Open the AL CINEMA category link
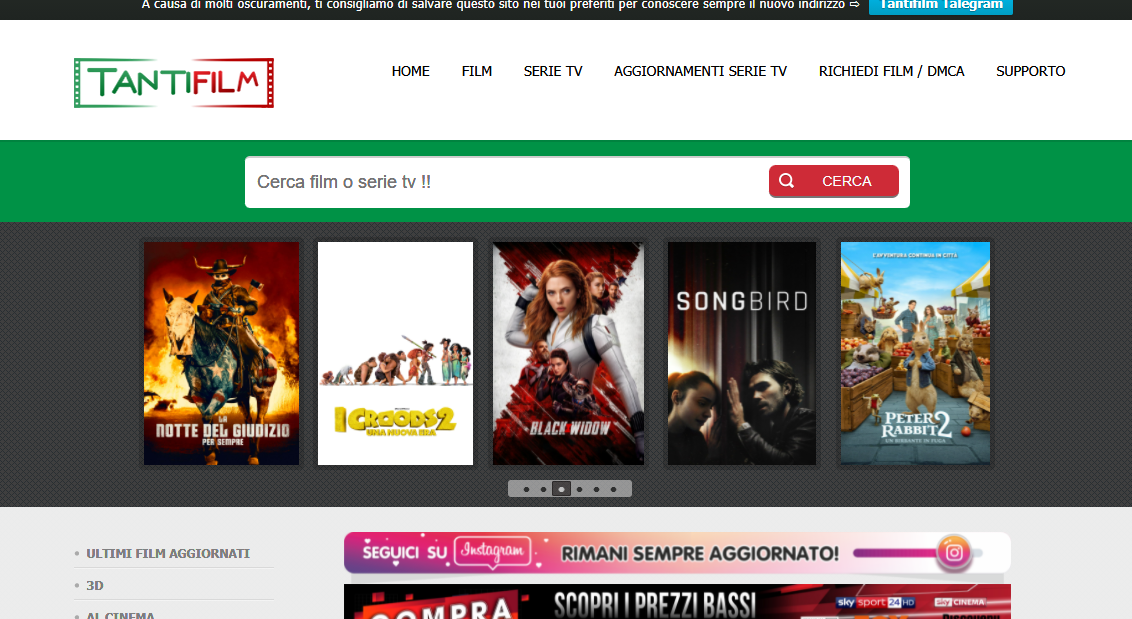This screenshot has width=1132, height=619. click(121, 615)
